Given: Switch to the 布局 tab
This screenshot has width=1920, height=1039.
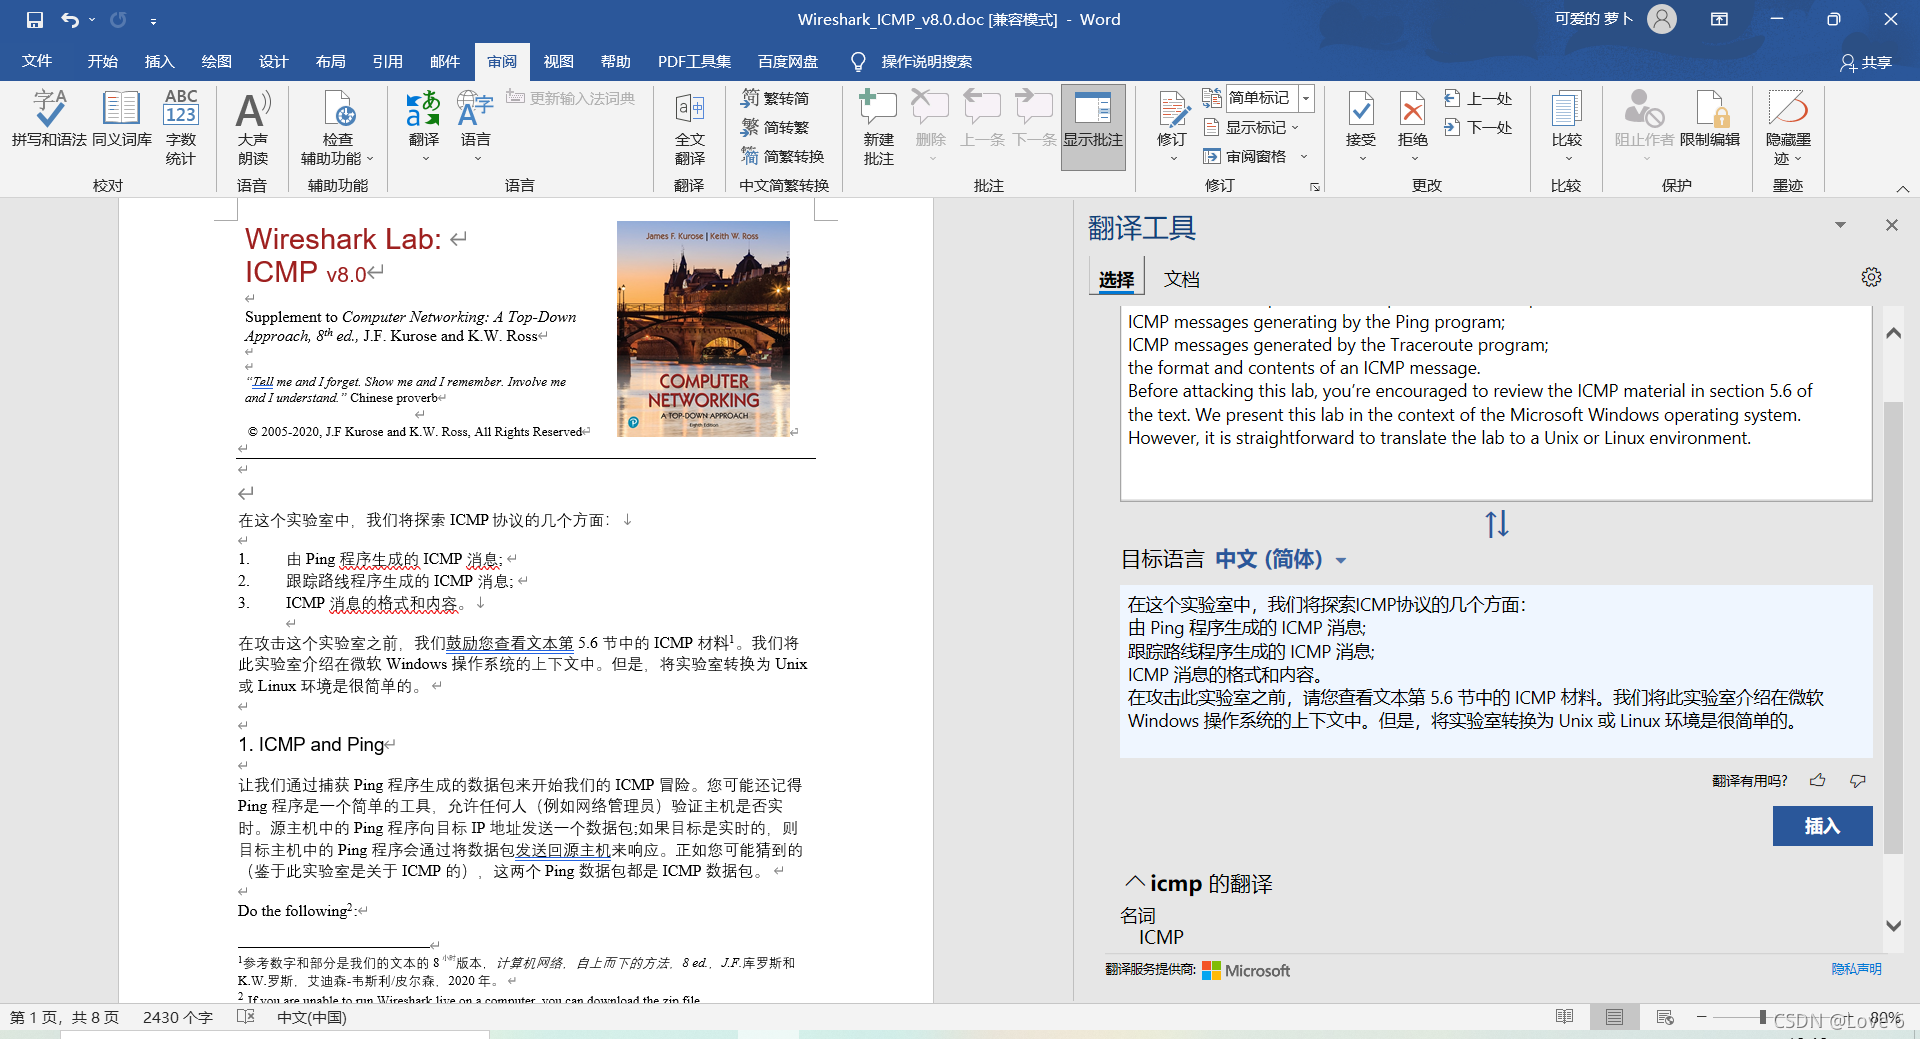Looking at the screenshot, I should [x=330, y=61].
